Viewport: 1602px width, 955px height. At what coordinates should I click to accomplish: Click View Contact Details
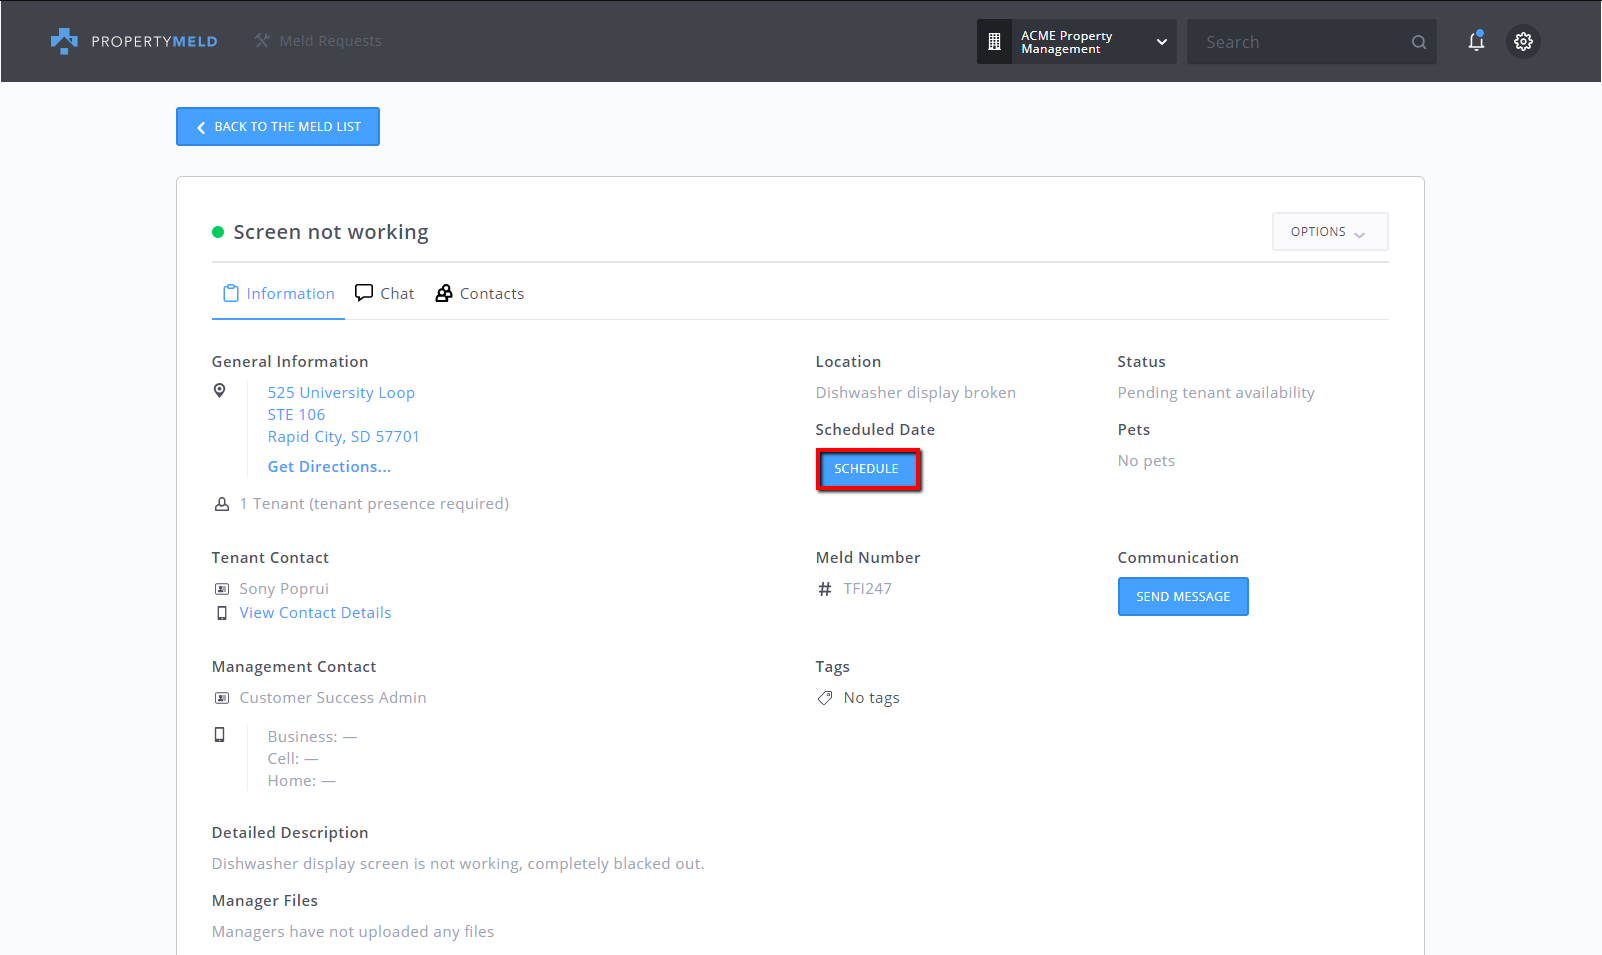315,612
